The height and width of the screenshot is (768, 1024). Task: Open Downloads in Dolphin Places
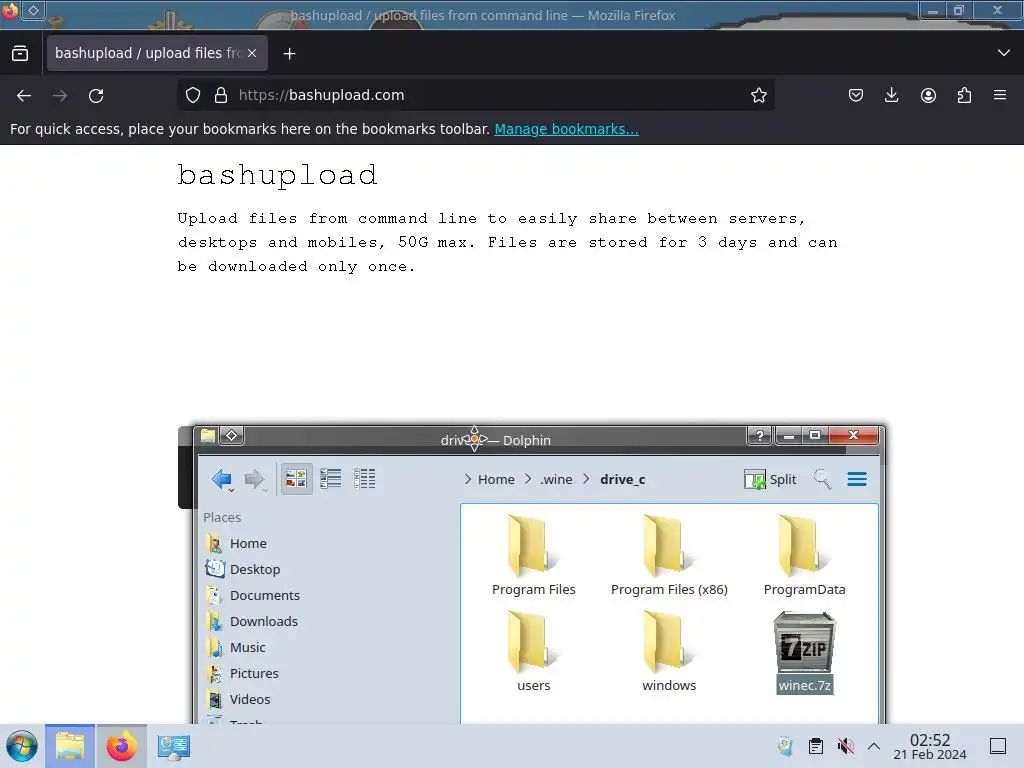click(x=263, y=622)
